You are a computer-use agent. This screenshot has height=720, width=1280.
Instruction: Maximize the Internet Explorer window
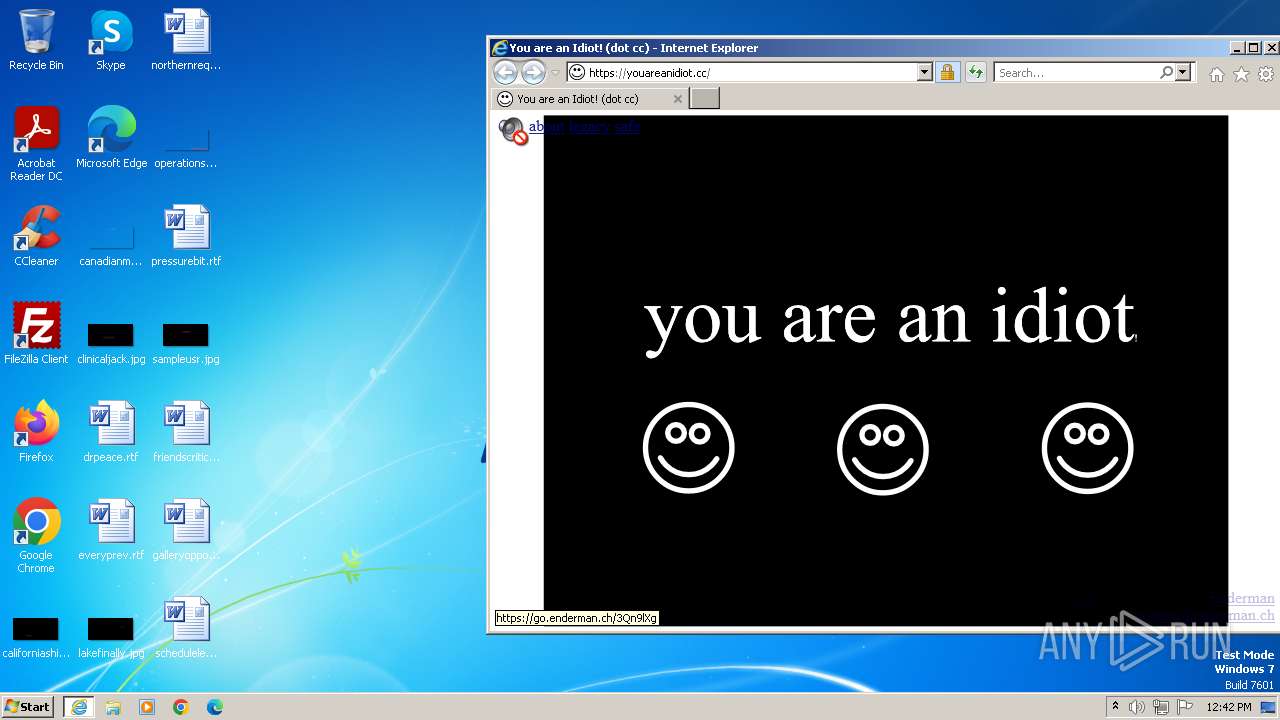coord(1254,47)
